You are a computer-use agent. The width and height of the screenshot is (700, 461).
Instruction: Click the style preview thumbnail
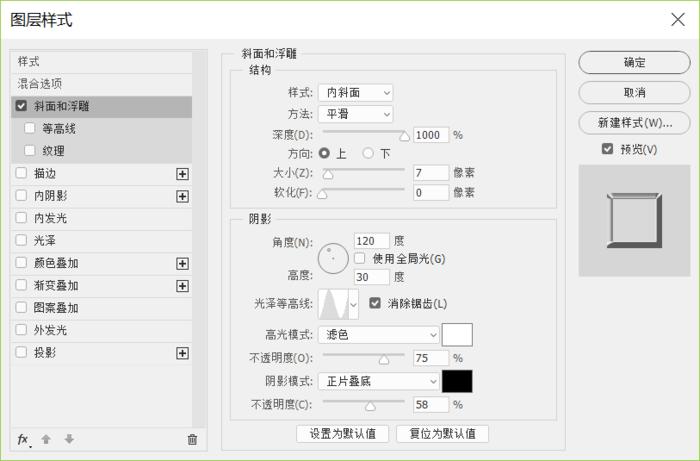coord(634,220)
